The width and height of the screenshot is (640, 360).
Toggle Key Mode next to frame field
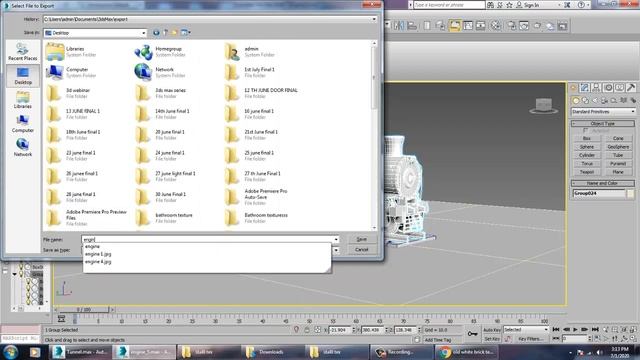tap(556, 339)
